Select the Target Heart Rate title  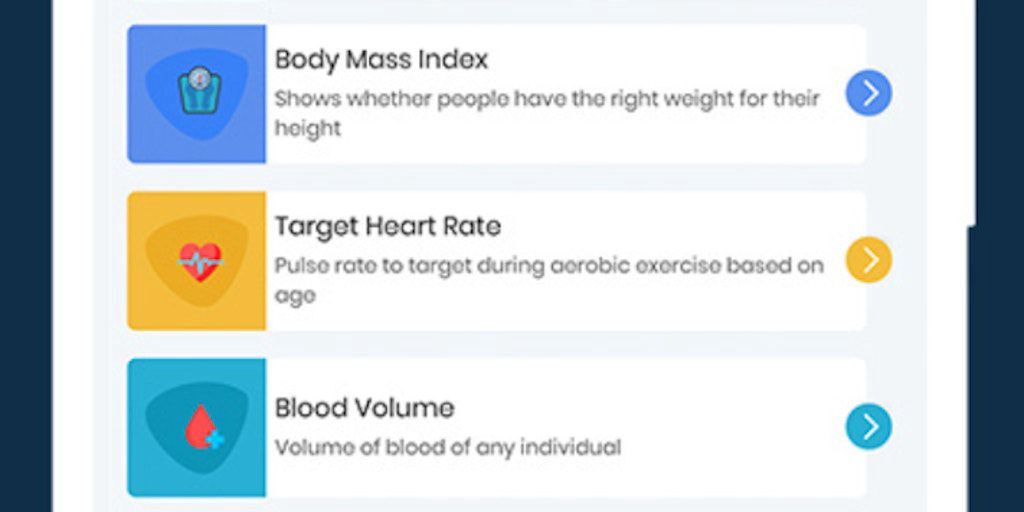point(387,226)
